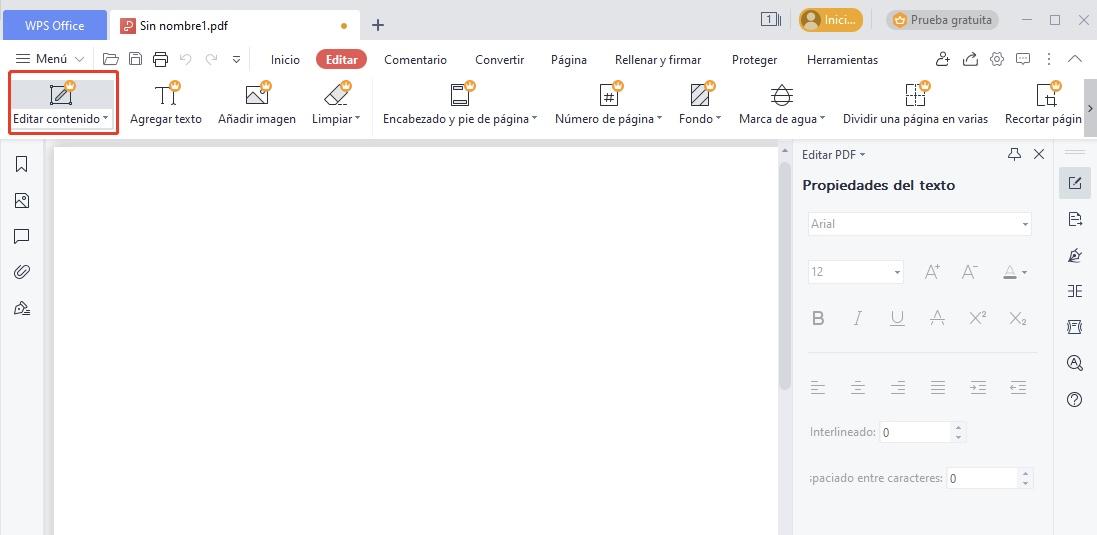Screen dimensions: 1097x535
Task: Toggle underline text formatting
Action: [897, 318]
